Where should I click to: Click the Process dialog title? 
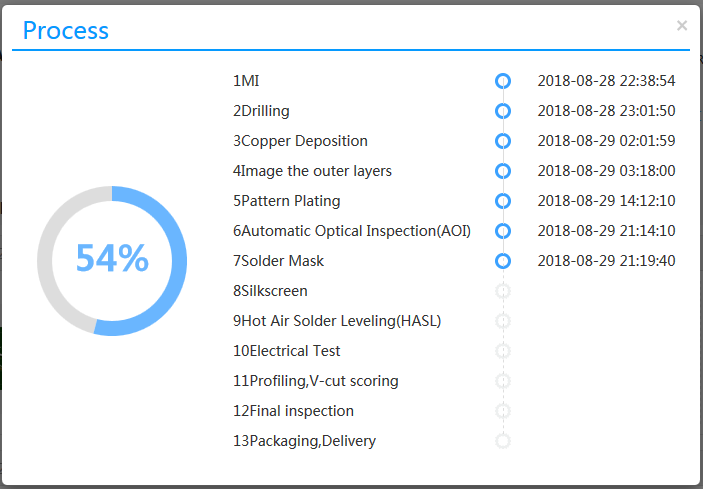[x=65, y=30]
